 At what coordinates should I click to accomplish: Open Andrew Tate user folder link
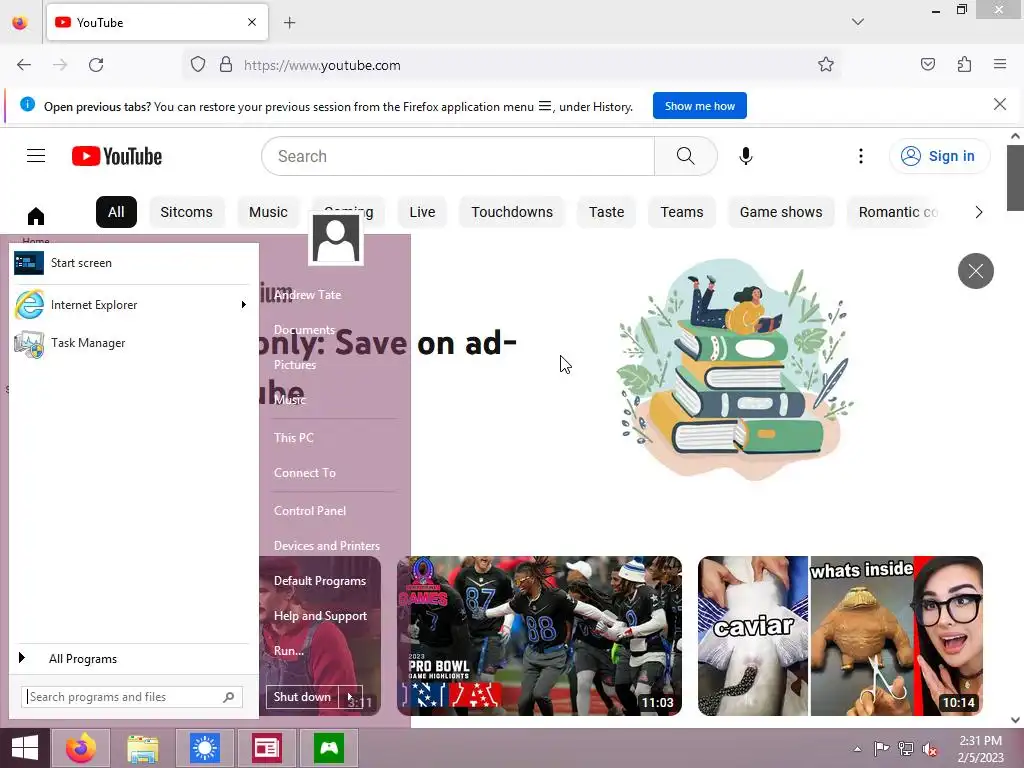tap(308, 295)
